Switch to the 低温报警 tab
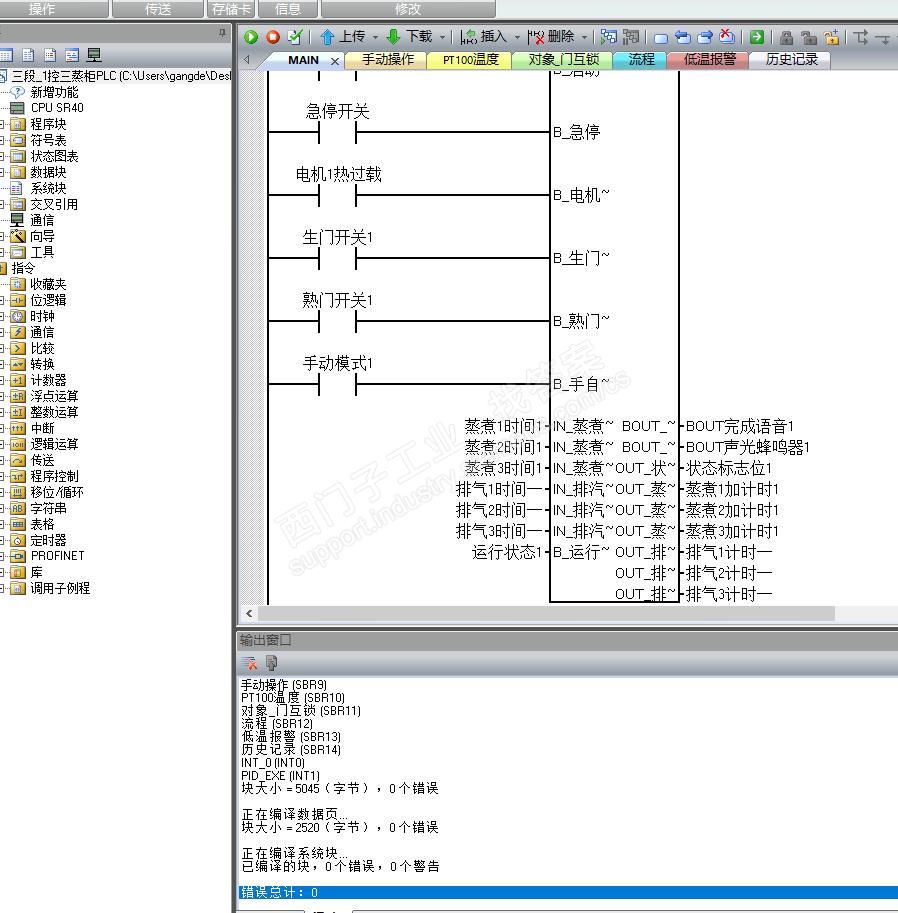 [x=709, y=60]
